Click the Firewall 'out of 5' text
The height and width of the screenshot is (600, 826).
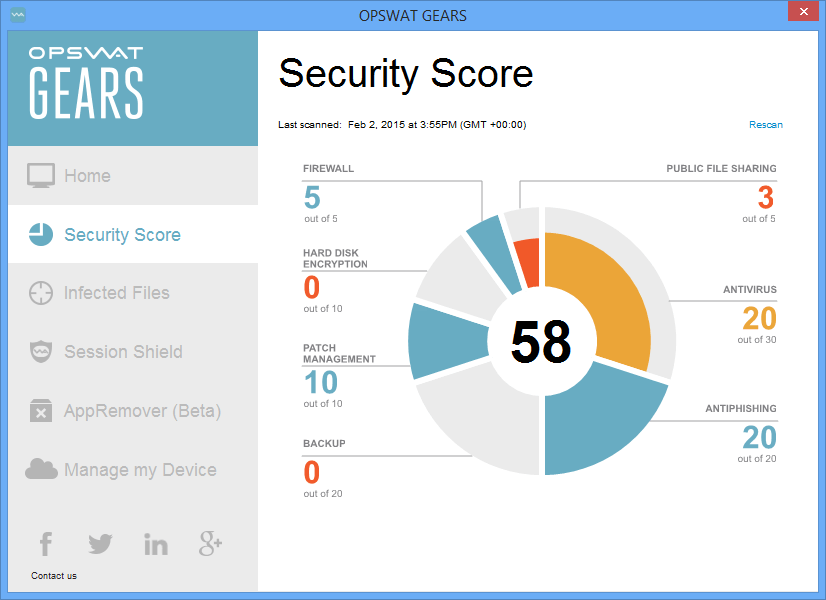[x=320, y=219]
